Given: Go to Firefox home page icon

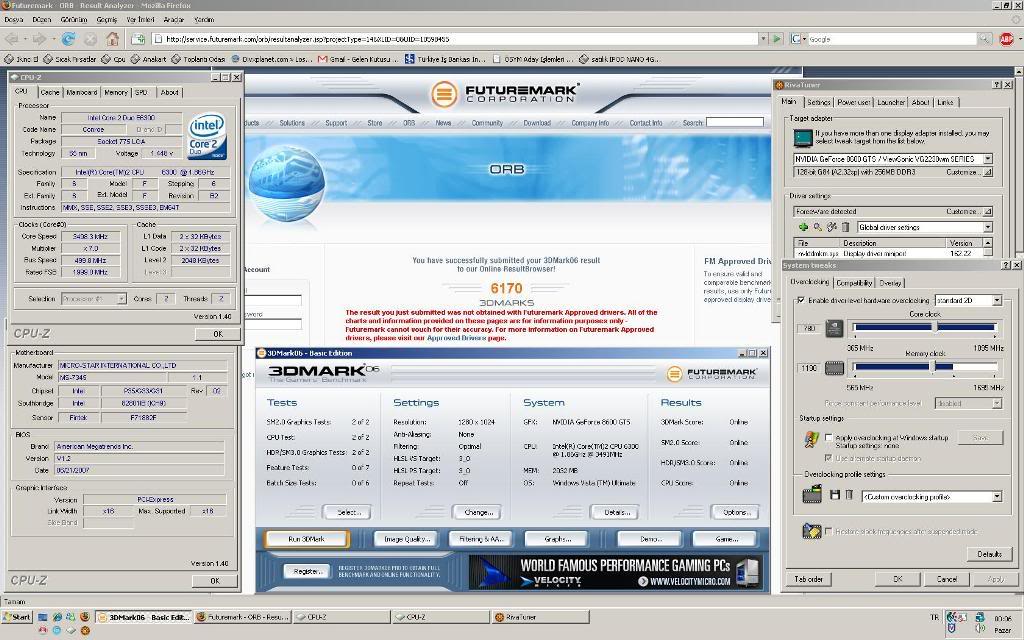Looking at the screenshot, I should (x=112, y=39).
